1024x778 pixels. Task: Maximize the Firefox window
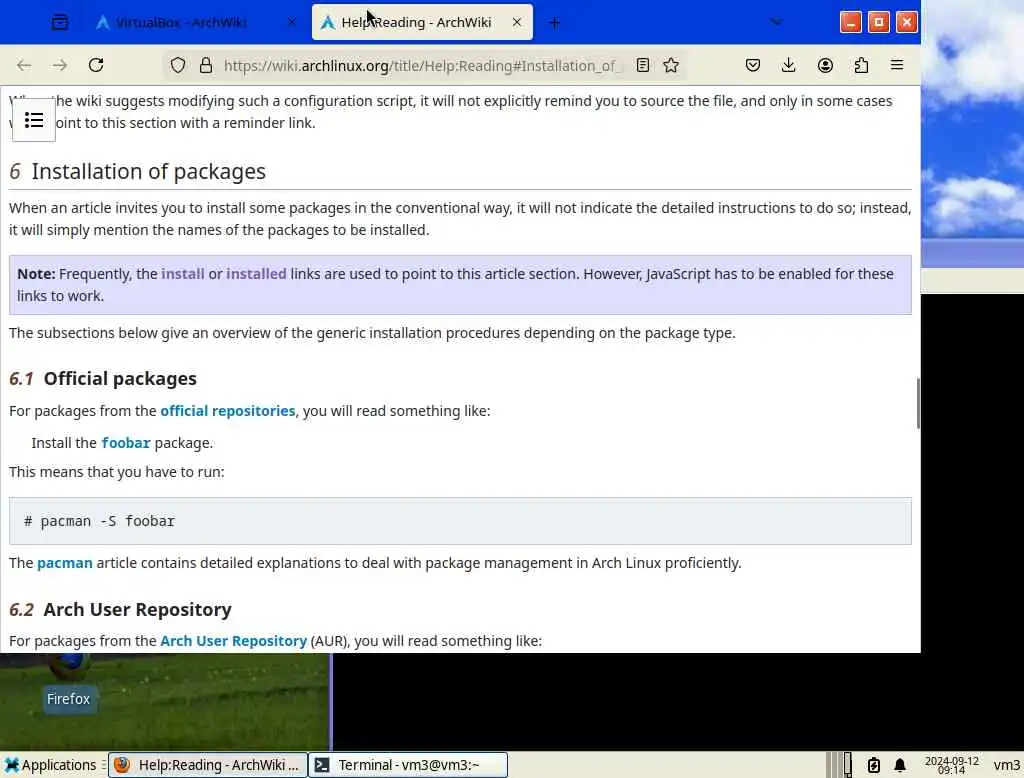point(878,22)
